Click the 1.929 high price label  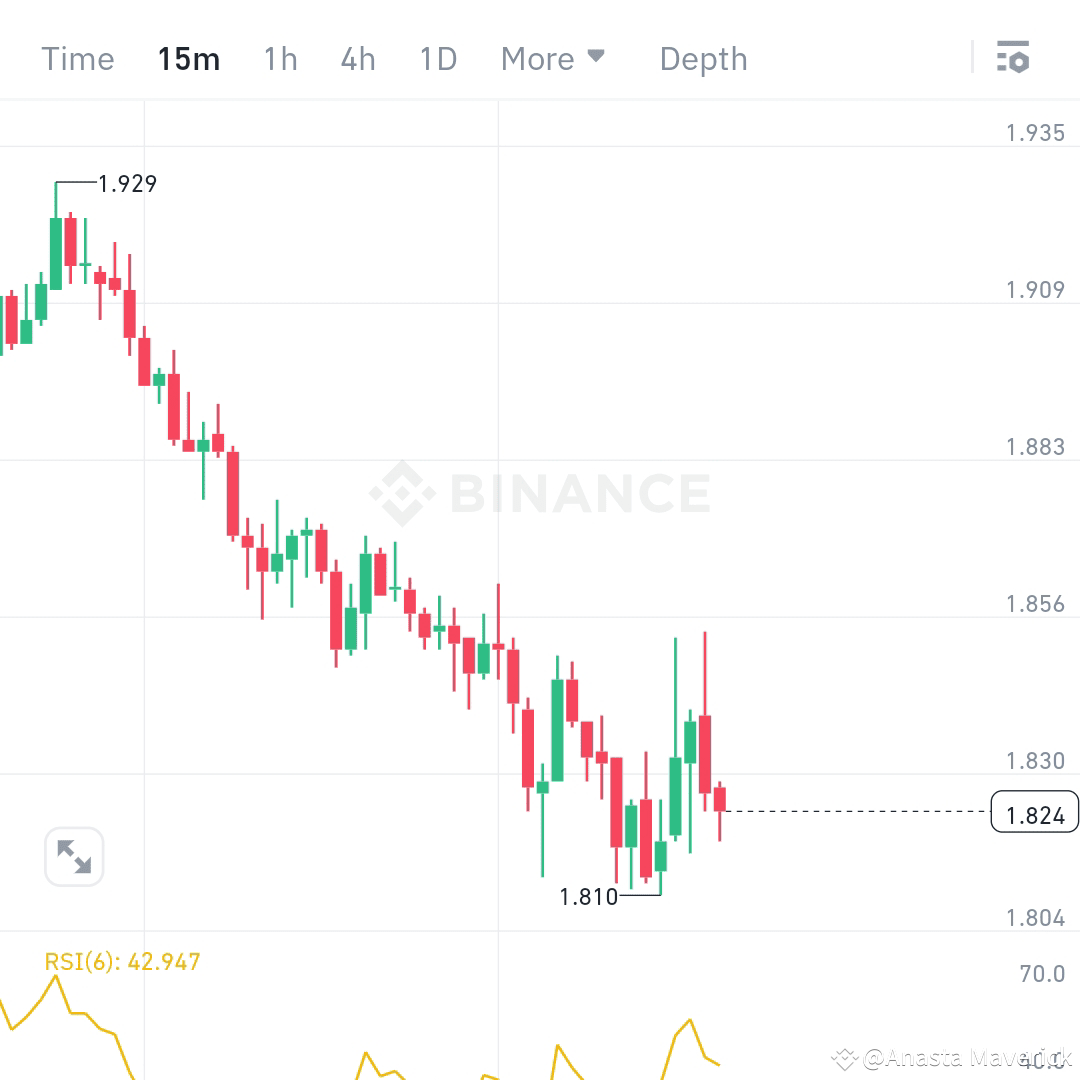point(127,184)
